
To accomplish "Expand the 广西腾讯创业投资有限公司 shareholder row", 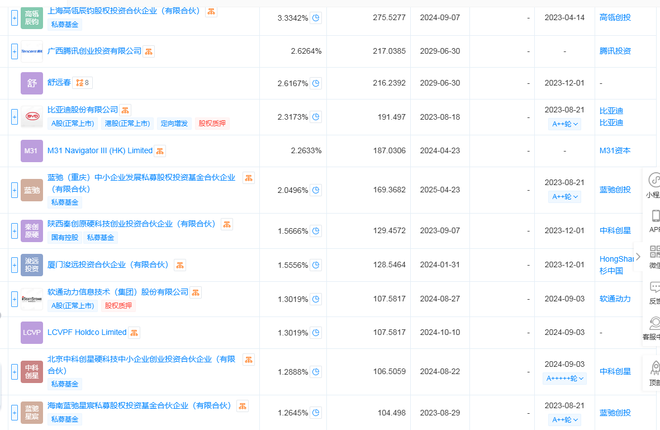I will tap(13, 50).
